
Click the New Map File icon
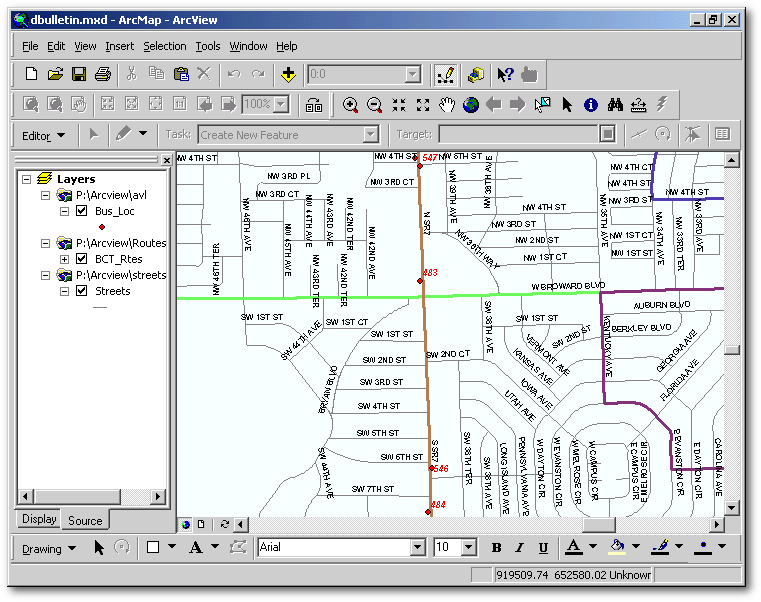tap(31, 74)
